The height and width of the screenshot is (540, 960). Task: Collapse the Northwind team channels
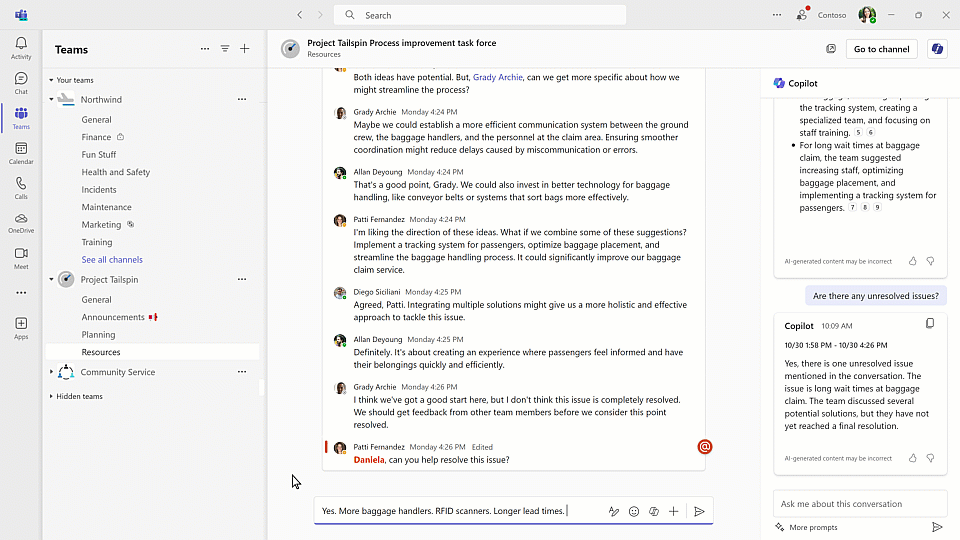click(x=52, y=100)
